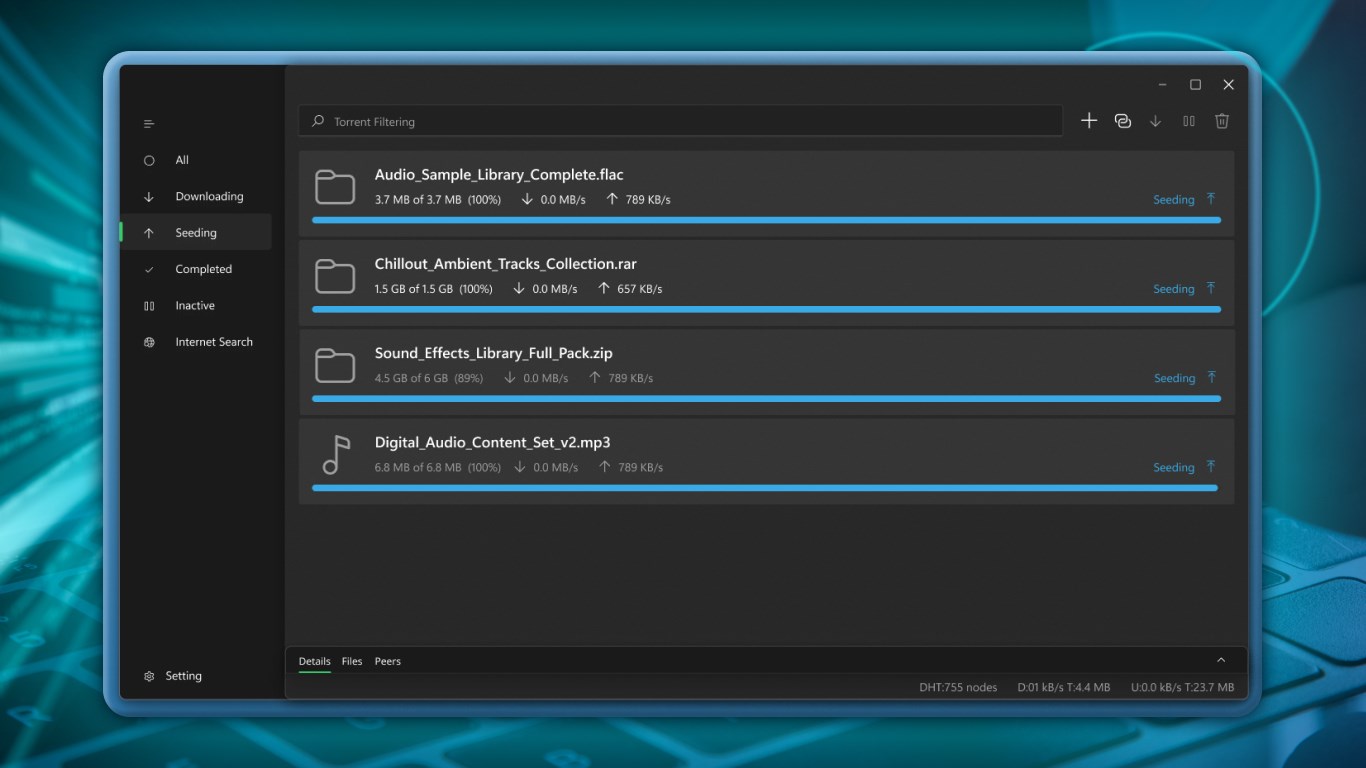Expand the details panel with chevron
1366x768 pixels.
(x=1221, y=661)
